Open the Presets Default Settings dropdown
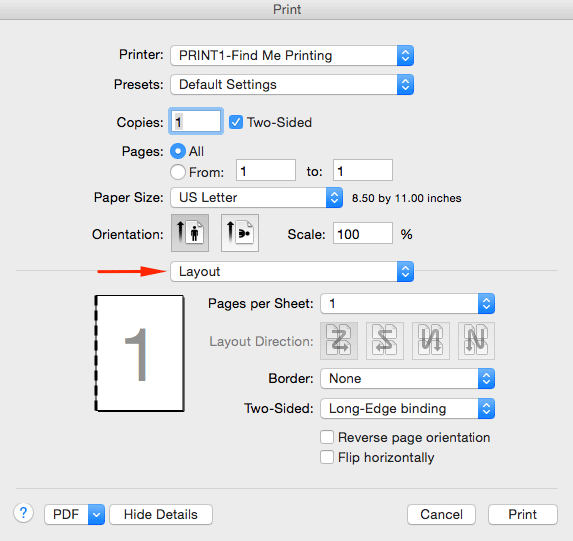This screenshot has width=573, height=541. pos(292,84)
